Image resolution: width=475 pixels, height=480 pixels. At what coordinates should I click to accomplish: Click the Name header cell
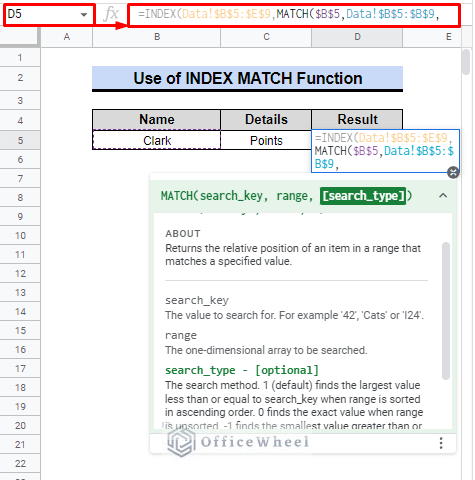tap(157, 120)
